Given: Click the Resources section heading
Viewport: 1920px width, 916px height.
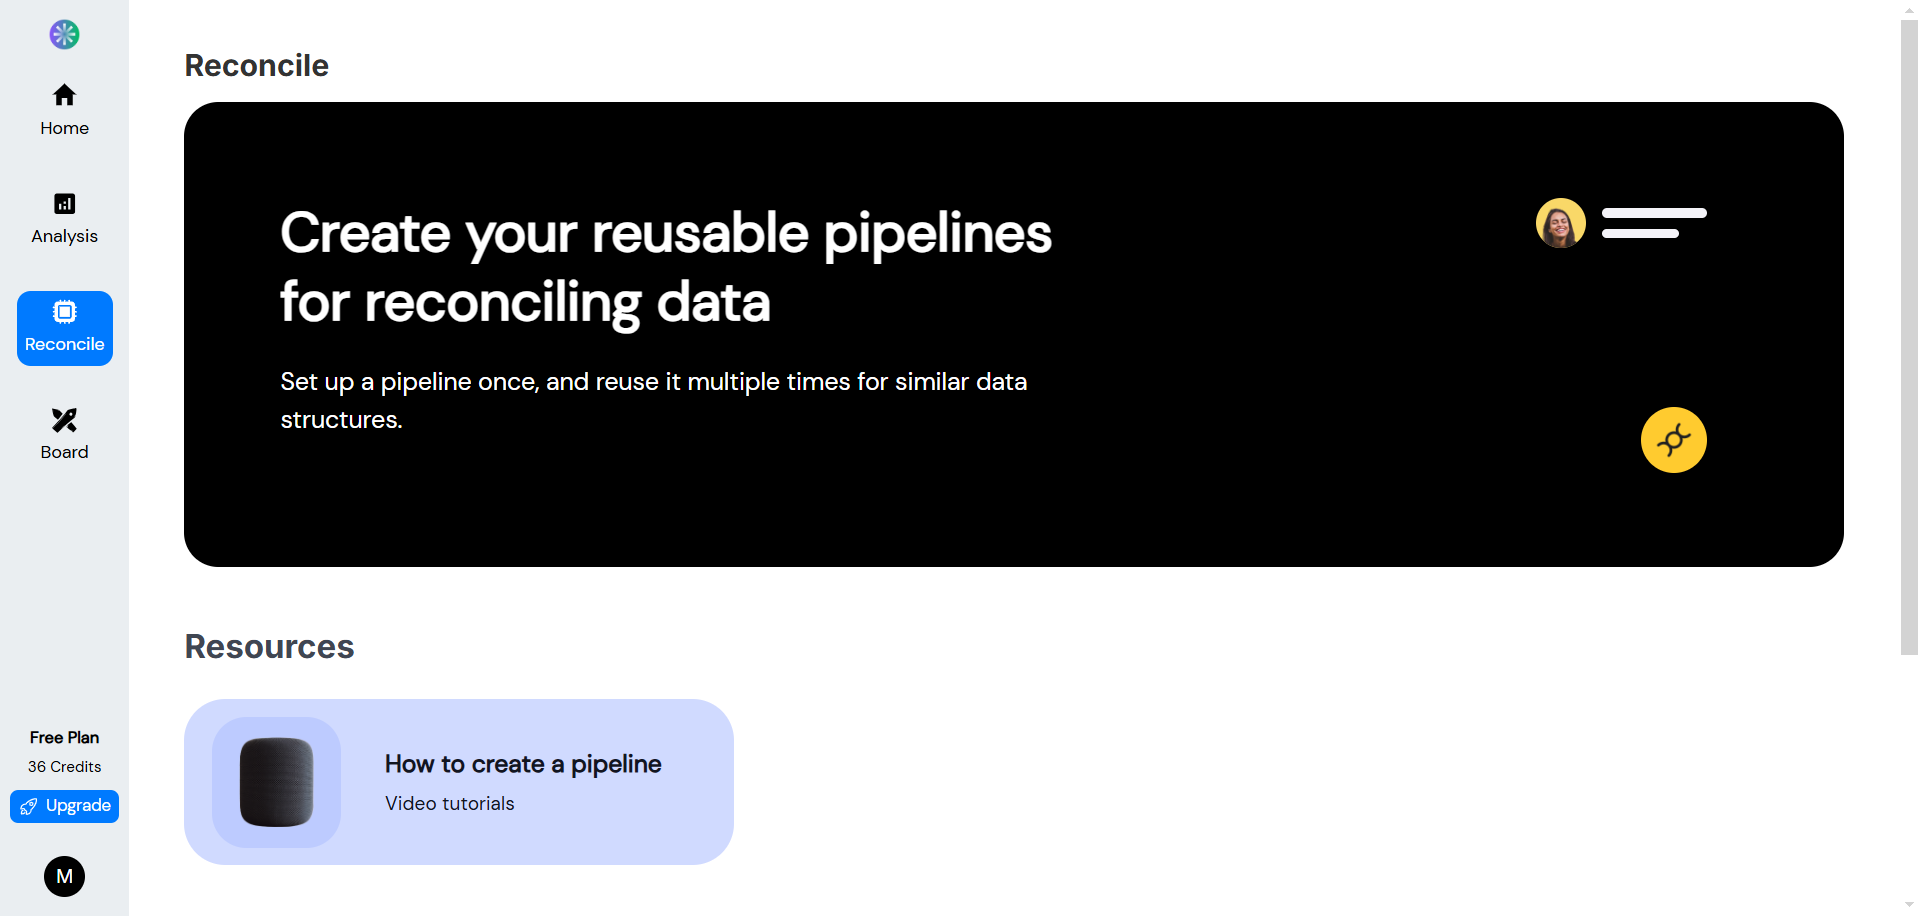Looking at the screenshot, I should [269, 647].
